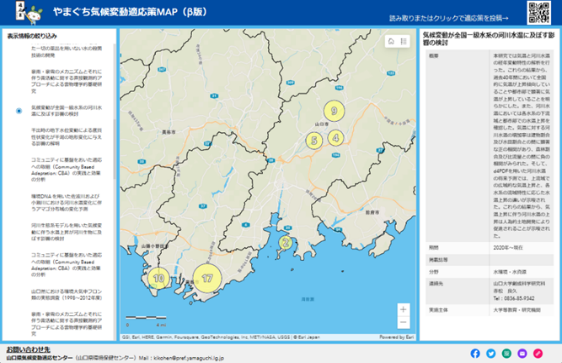
Task: Click the やまぐち気候変動適応策MAP header title
Action: point(130,12)
